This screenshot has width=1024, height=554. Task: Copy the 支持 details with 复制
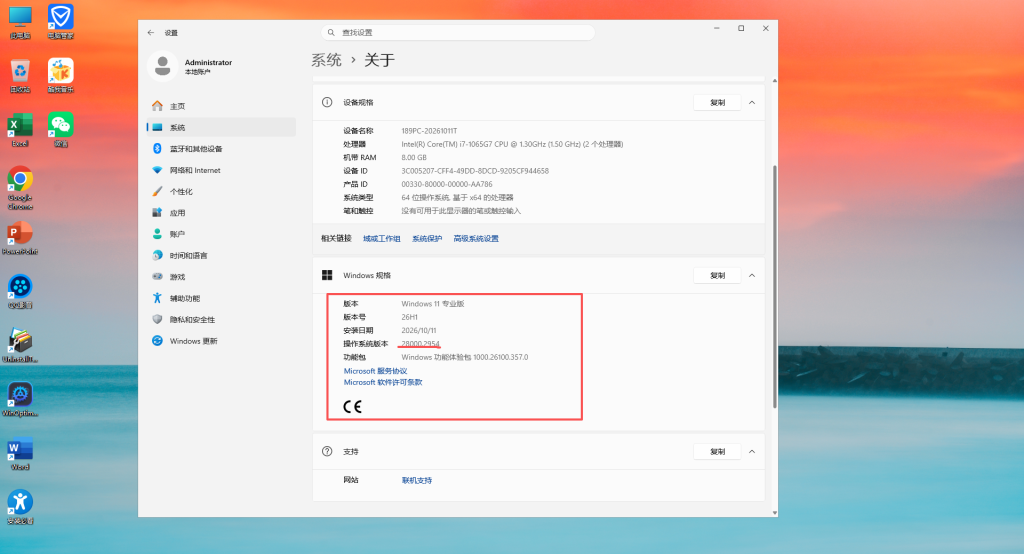tap(717, 451)
